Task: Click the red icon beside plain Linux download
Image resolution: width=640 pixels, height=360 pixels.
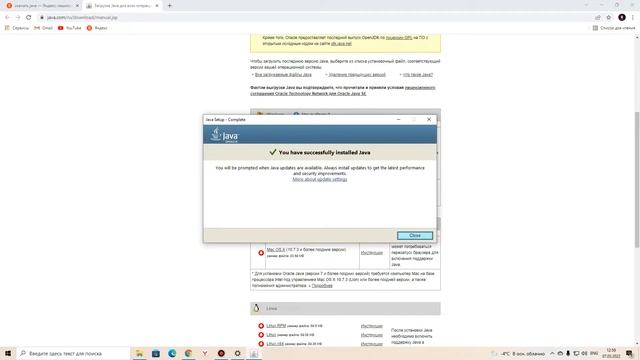Action: pyautogui.click(x=261, y=335)
